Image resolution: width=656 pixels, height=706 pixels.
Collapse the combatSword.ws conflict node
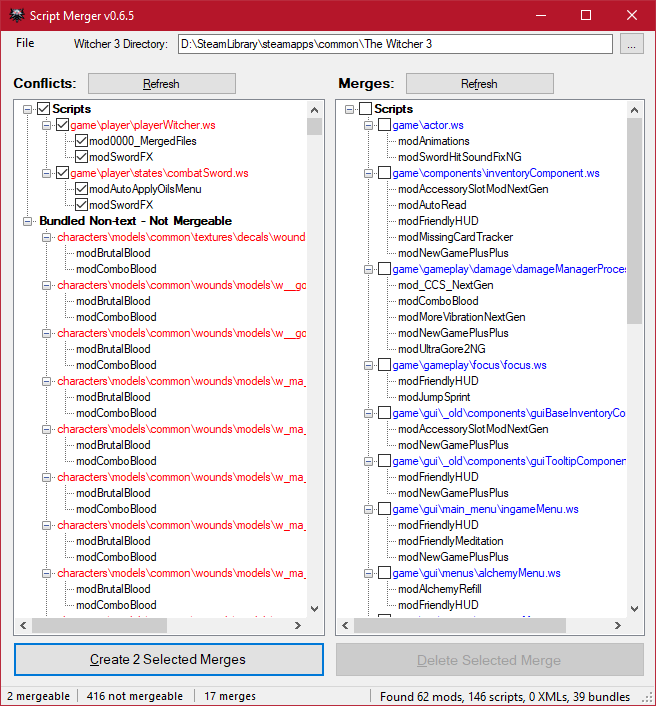[46, 173]
